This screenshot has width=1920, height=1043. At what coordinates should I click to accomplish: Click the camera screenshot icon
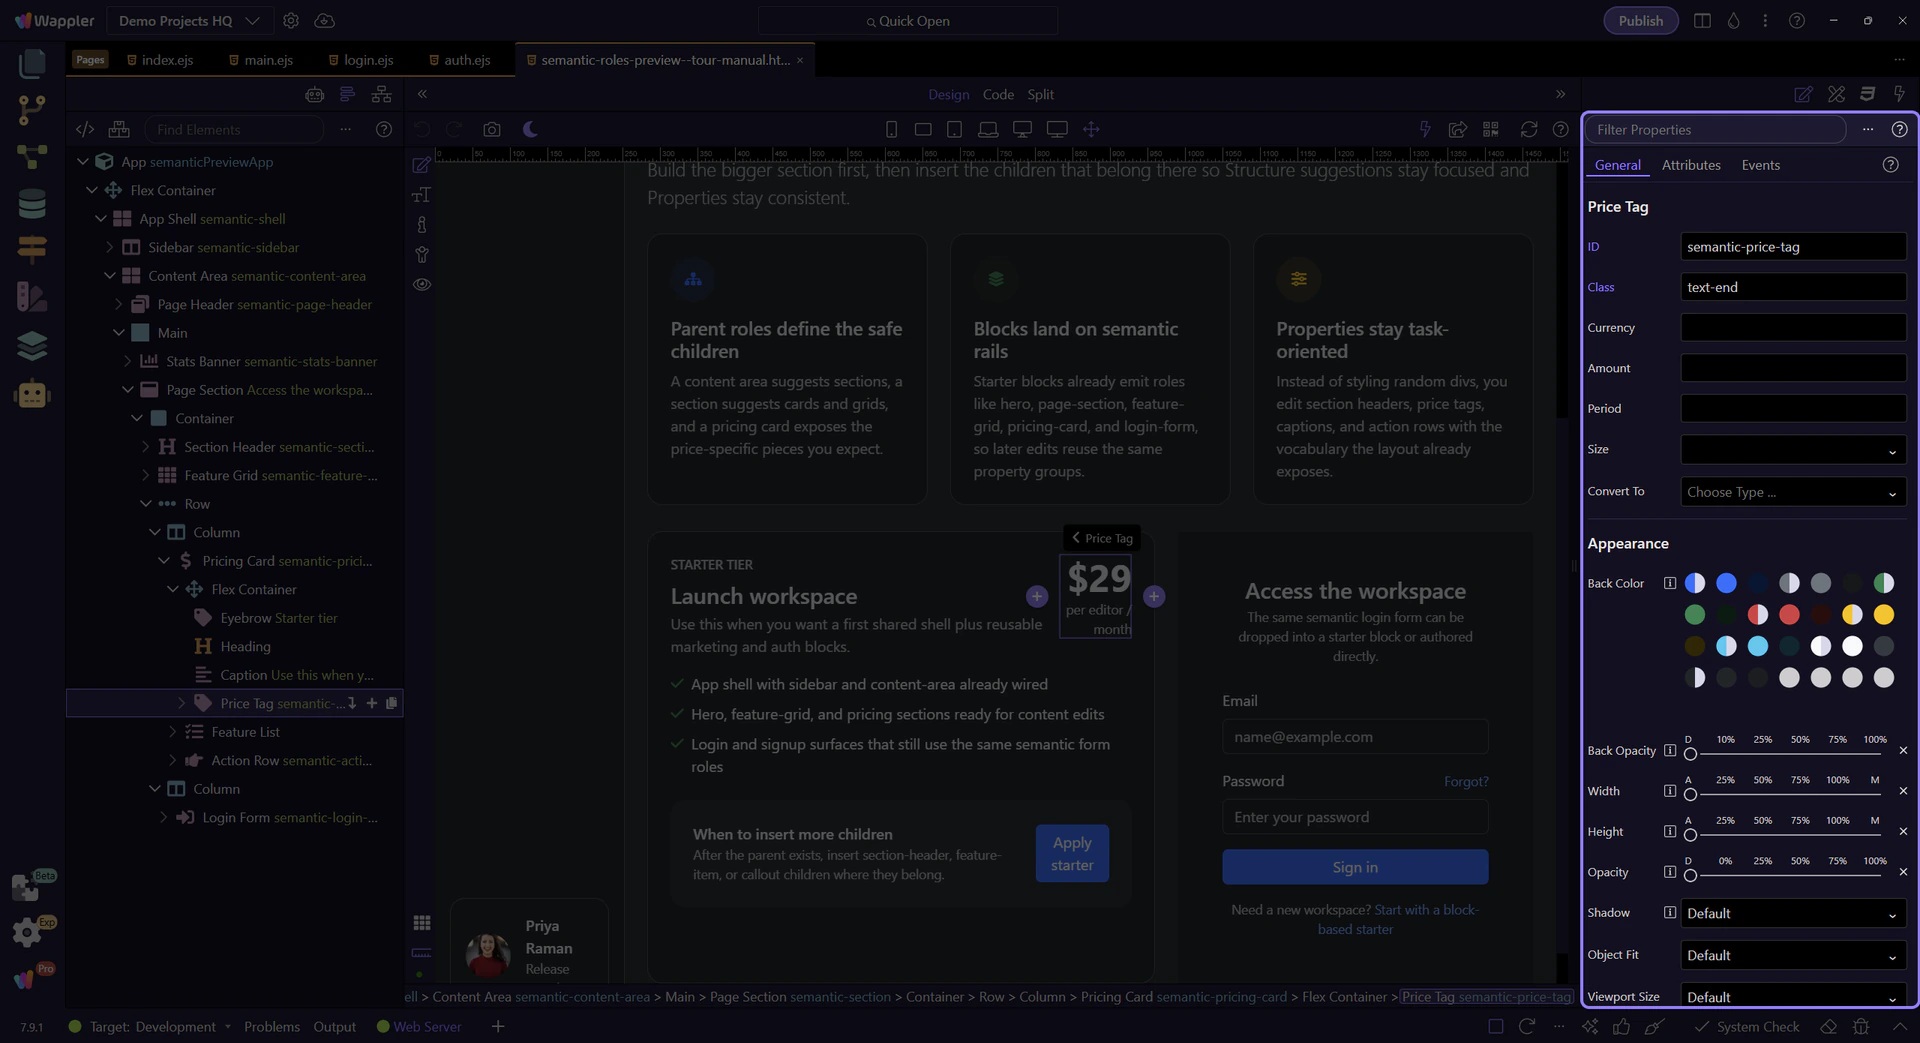pyautogui.click(x=491, y=129)
